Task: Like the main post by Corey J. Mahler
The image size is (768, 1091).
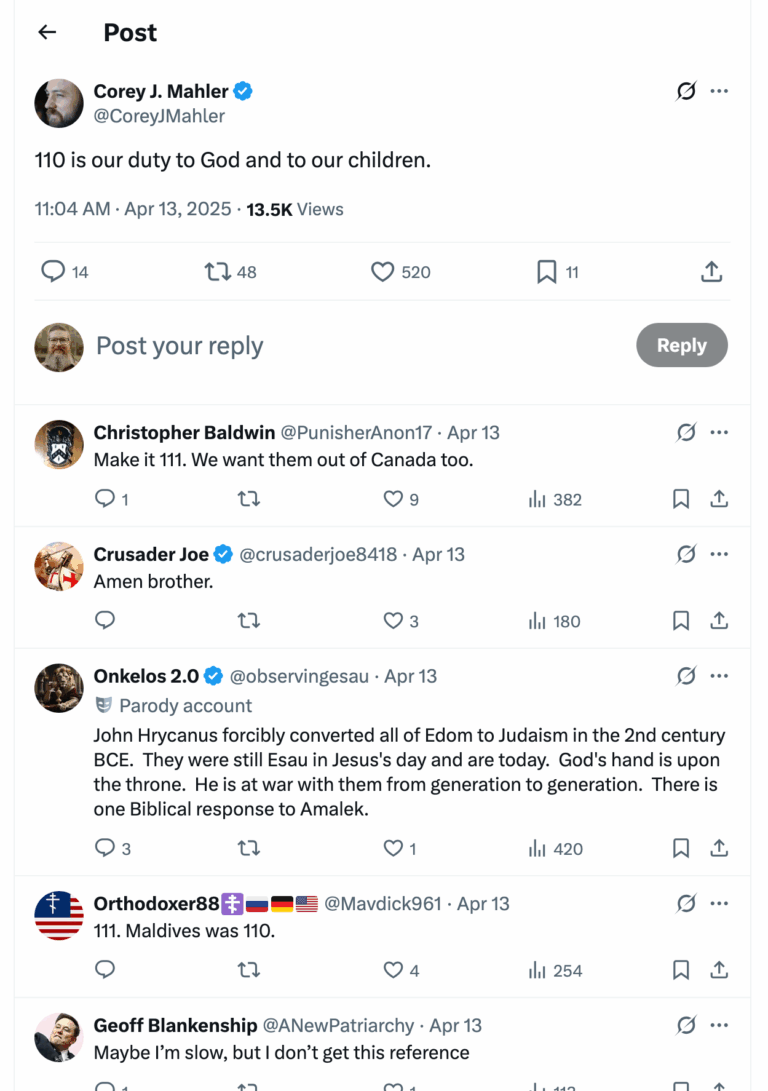Action: (382, 271)
